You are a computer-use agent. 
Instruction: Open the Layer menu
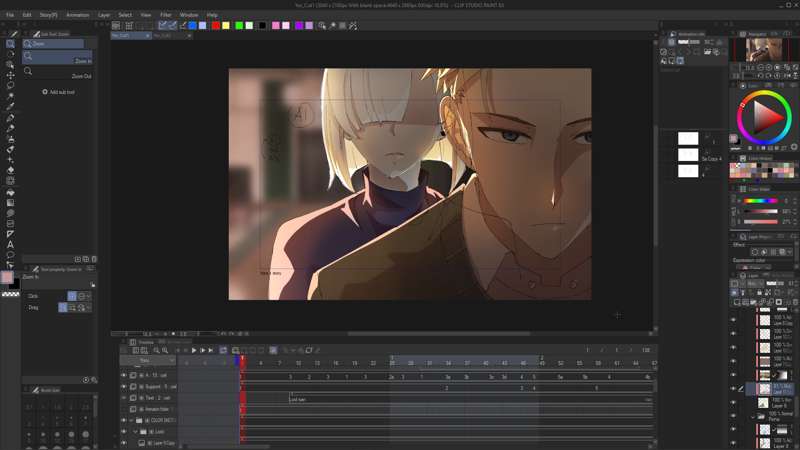click(x=104, y=15)
